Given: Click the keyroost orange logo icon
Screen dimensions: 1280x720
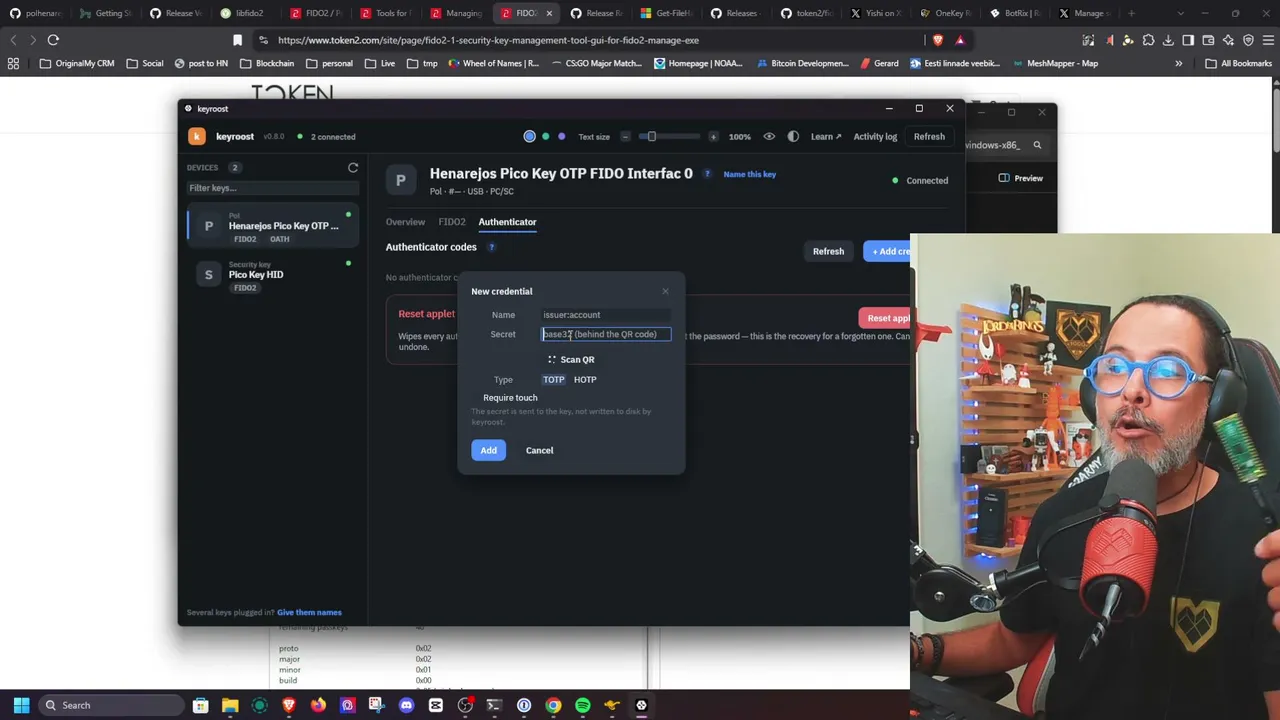Looking at the screenshot, I should tap(197, 136).
